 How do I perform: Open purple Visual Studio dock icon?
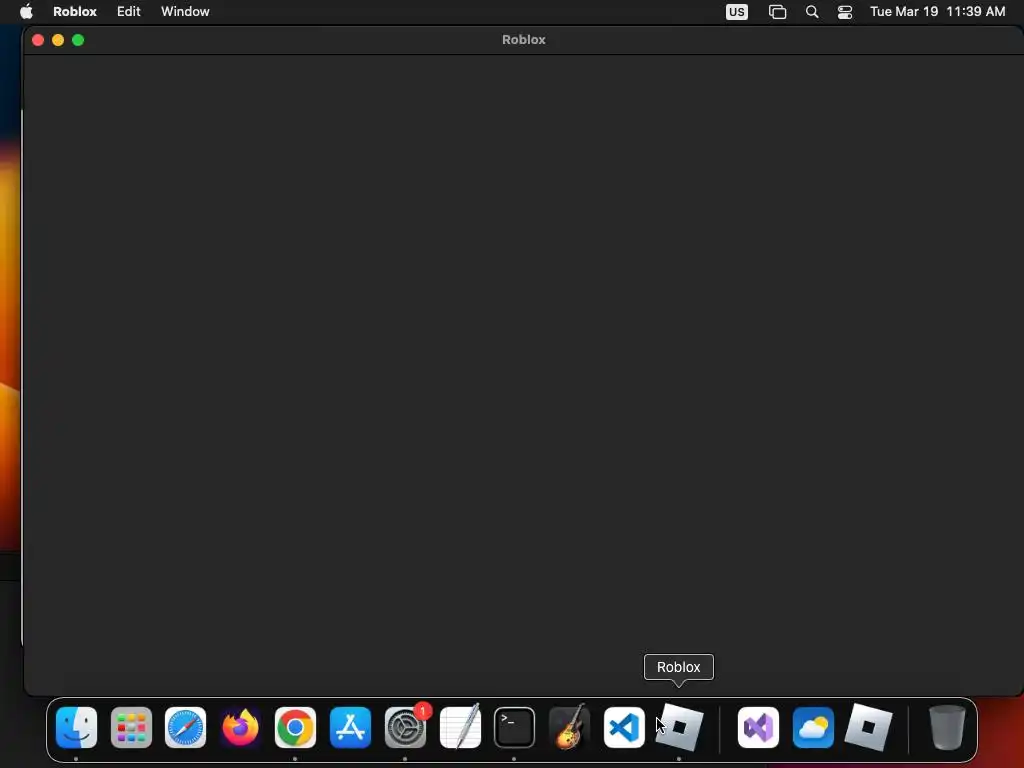[758, 728]
